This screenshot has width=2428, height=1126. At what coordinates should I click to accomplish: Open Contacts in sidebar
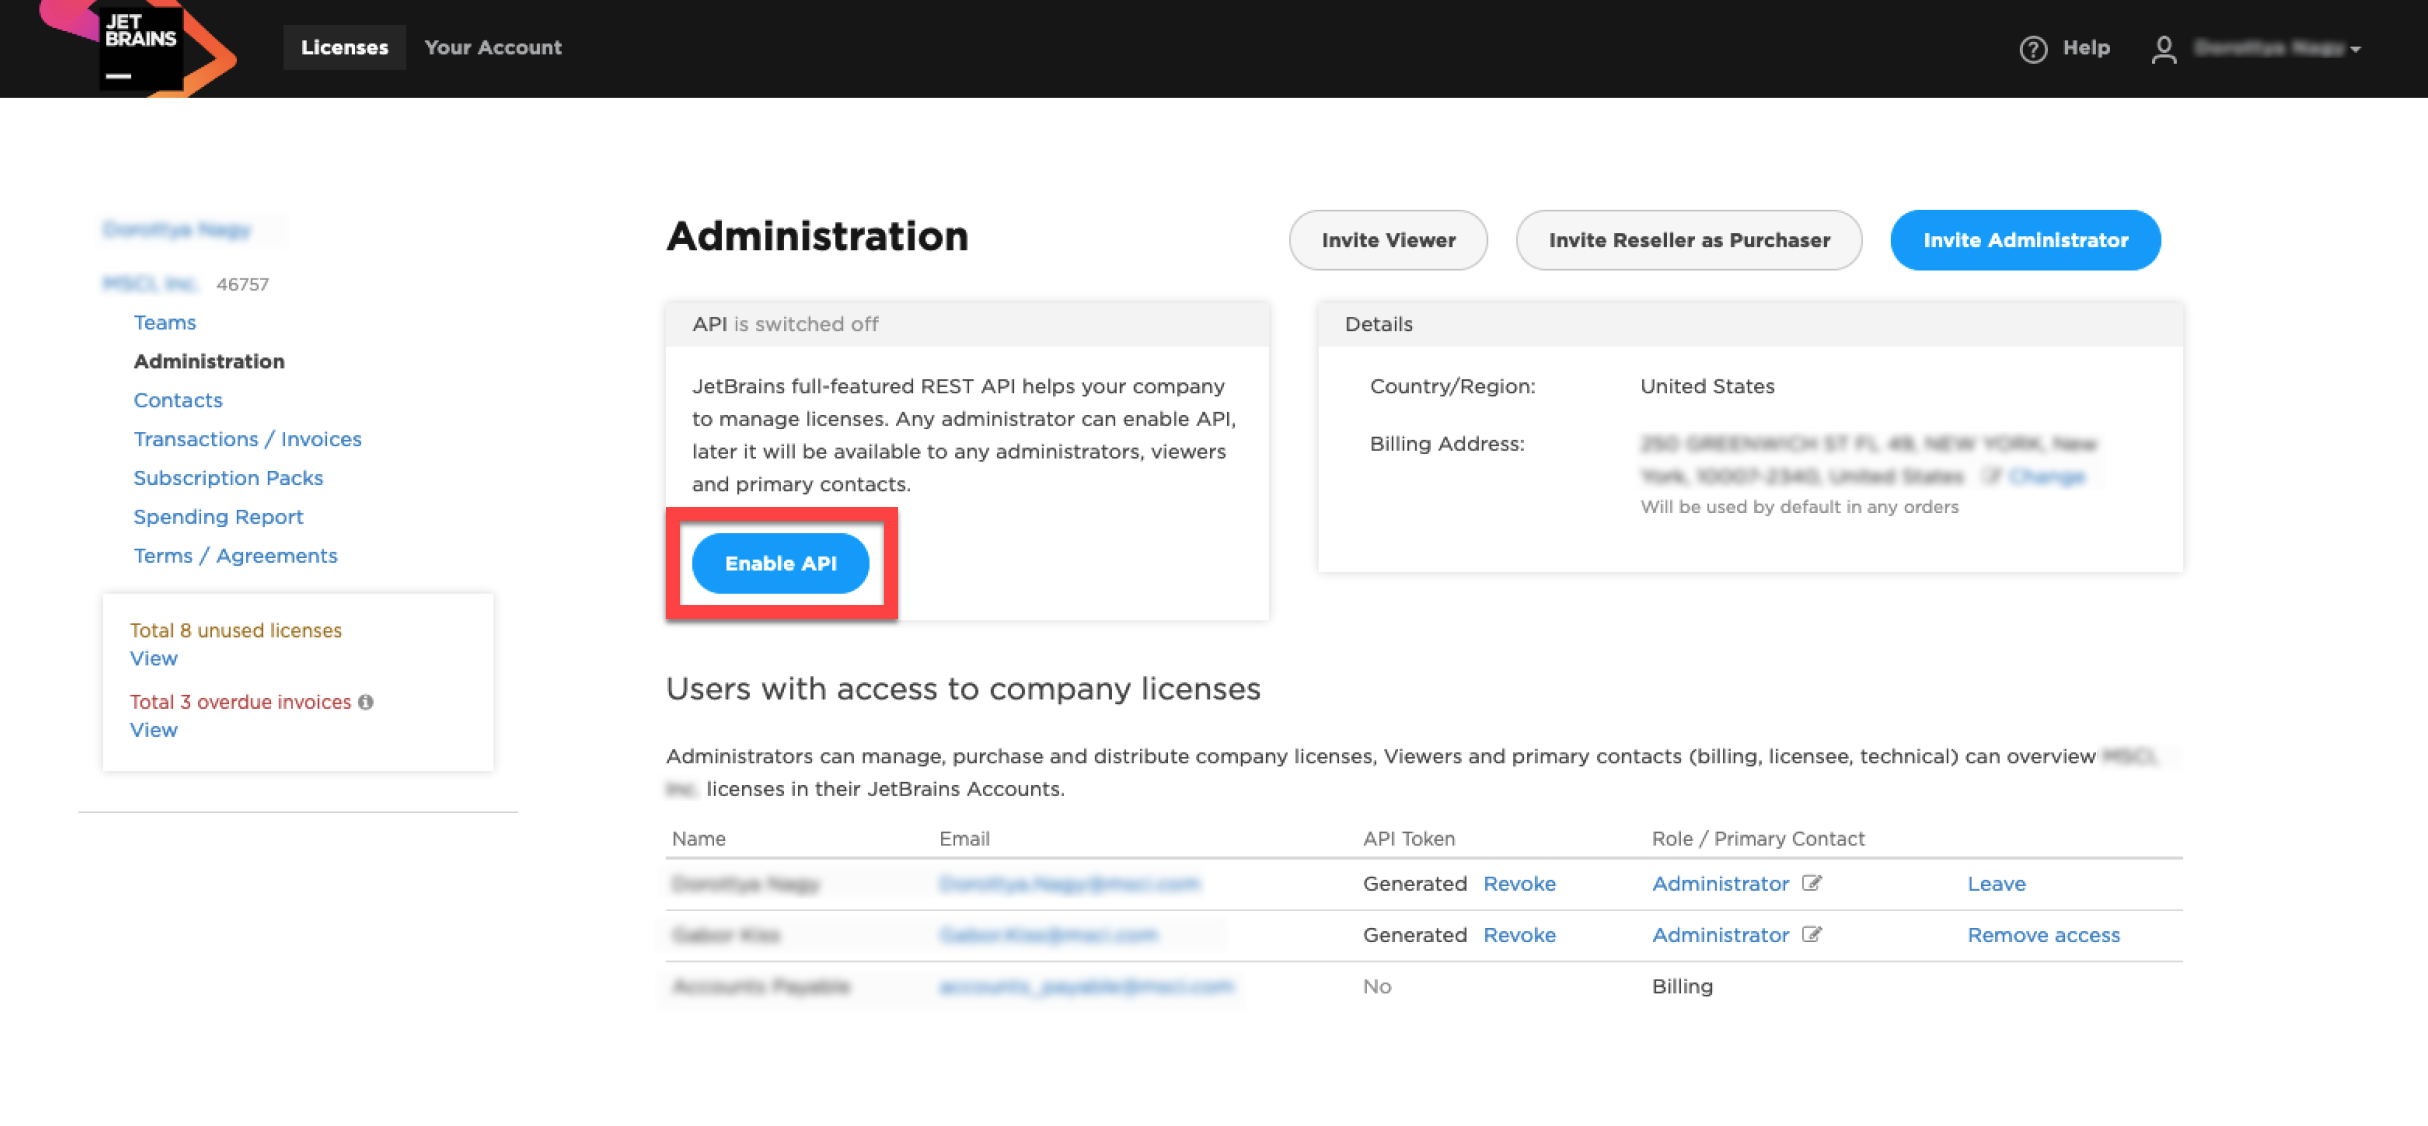coord(178,400)
